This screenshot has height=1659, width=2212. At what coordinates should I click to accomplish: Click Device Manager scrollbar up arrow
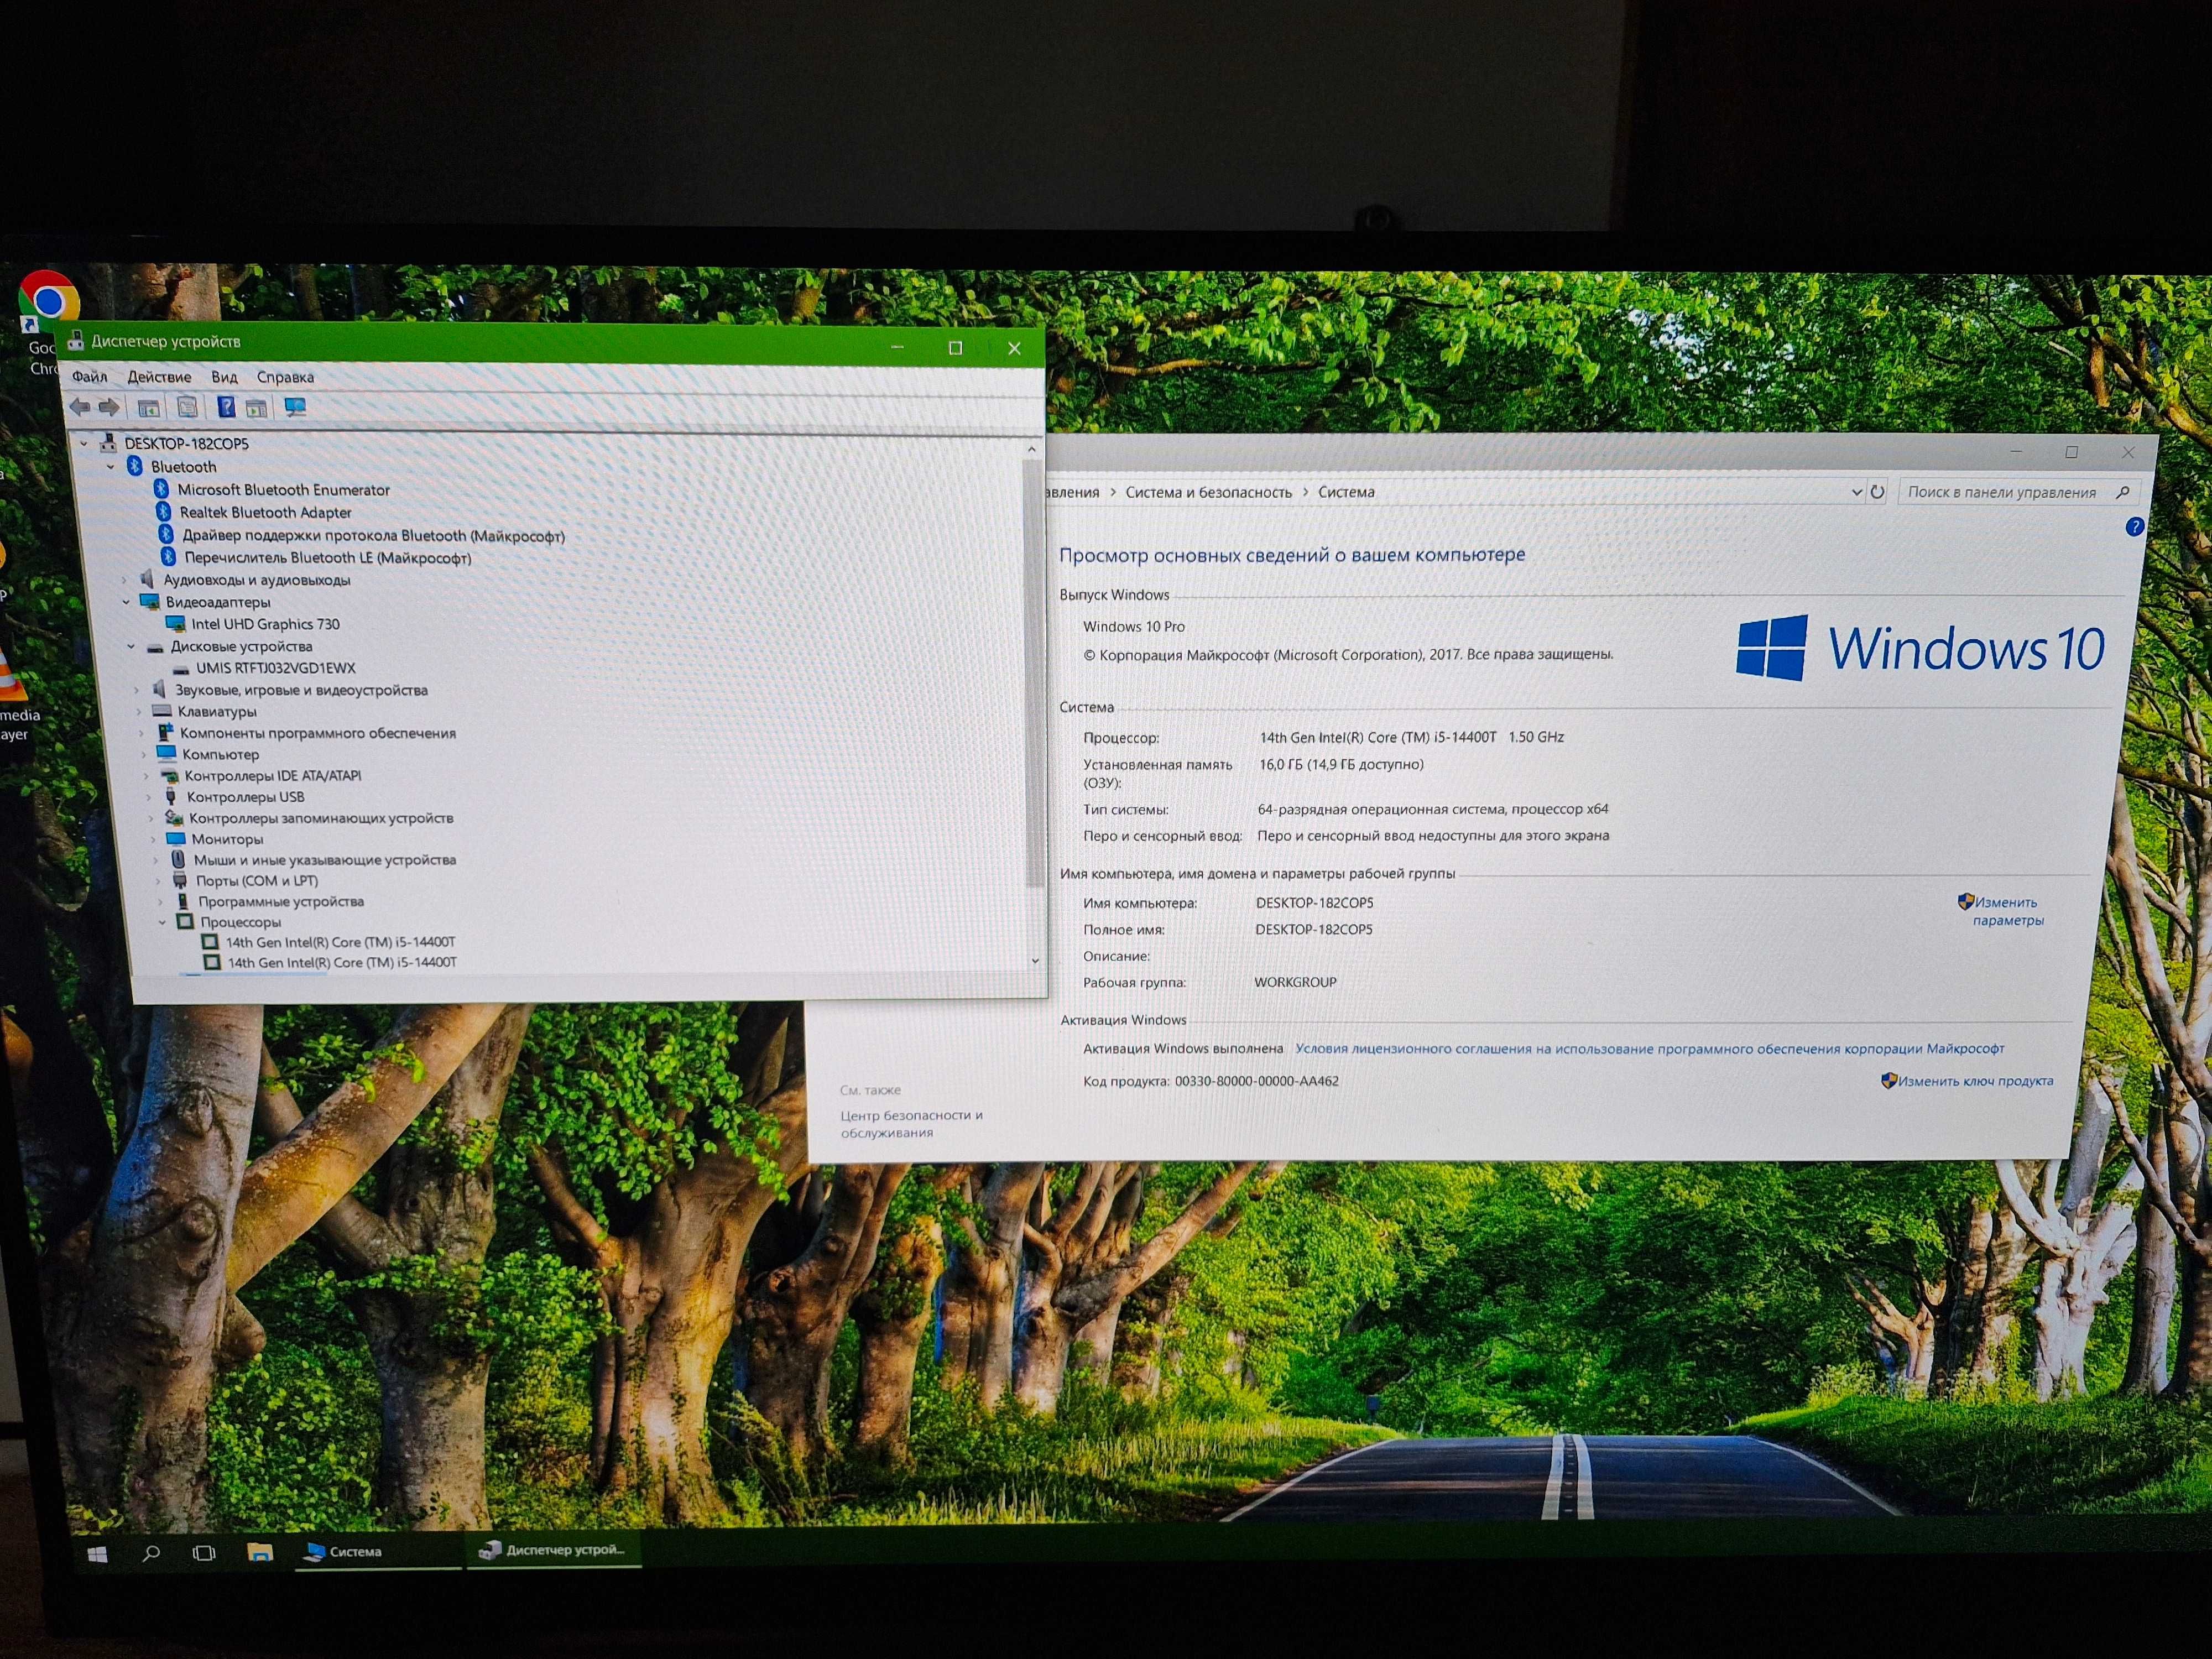click(x=1032, y=450)
